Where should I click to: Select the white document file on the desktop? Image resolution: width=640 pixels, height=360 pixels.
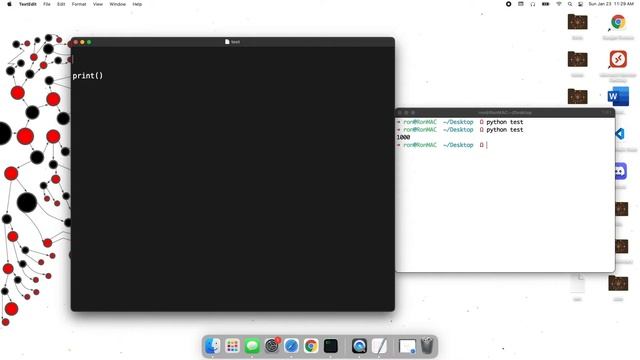coord(577,283)
